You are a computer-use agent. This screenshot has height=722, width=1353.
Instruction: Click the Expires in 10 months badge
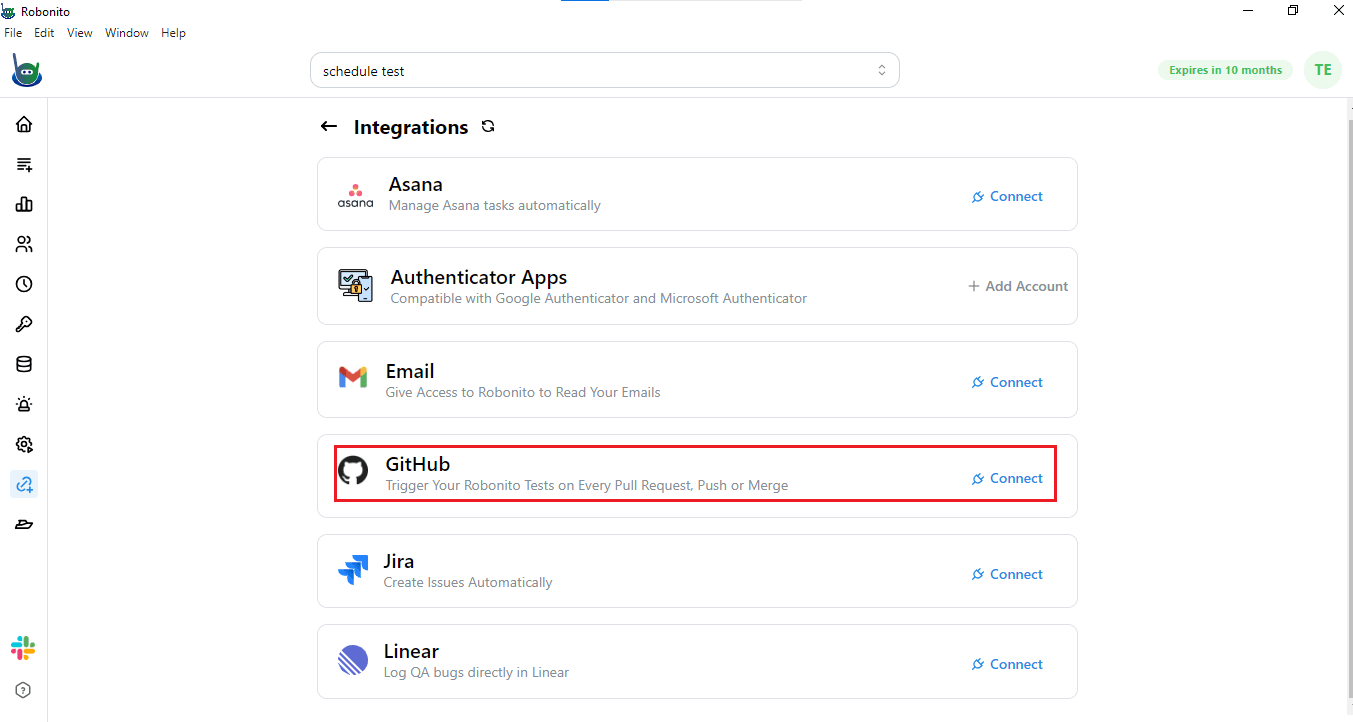click(1225, 70)
